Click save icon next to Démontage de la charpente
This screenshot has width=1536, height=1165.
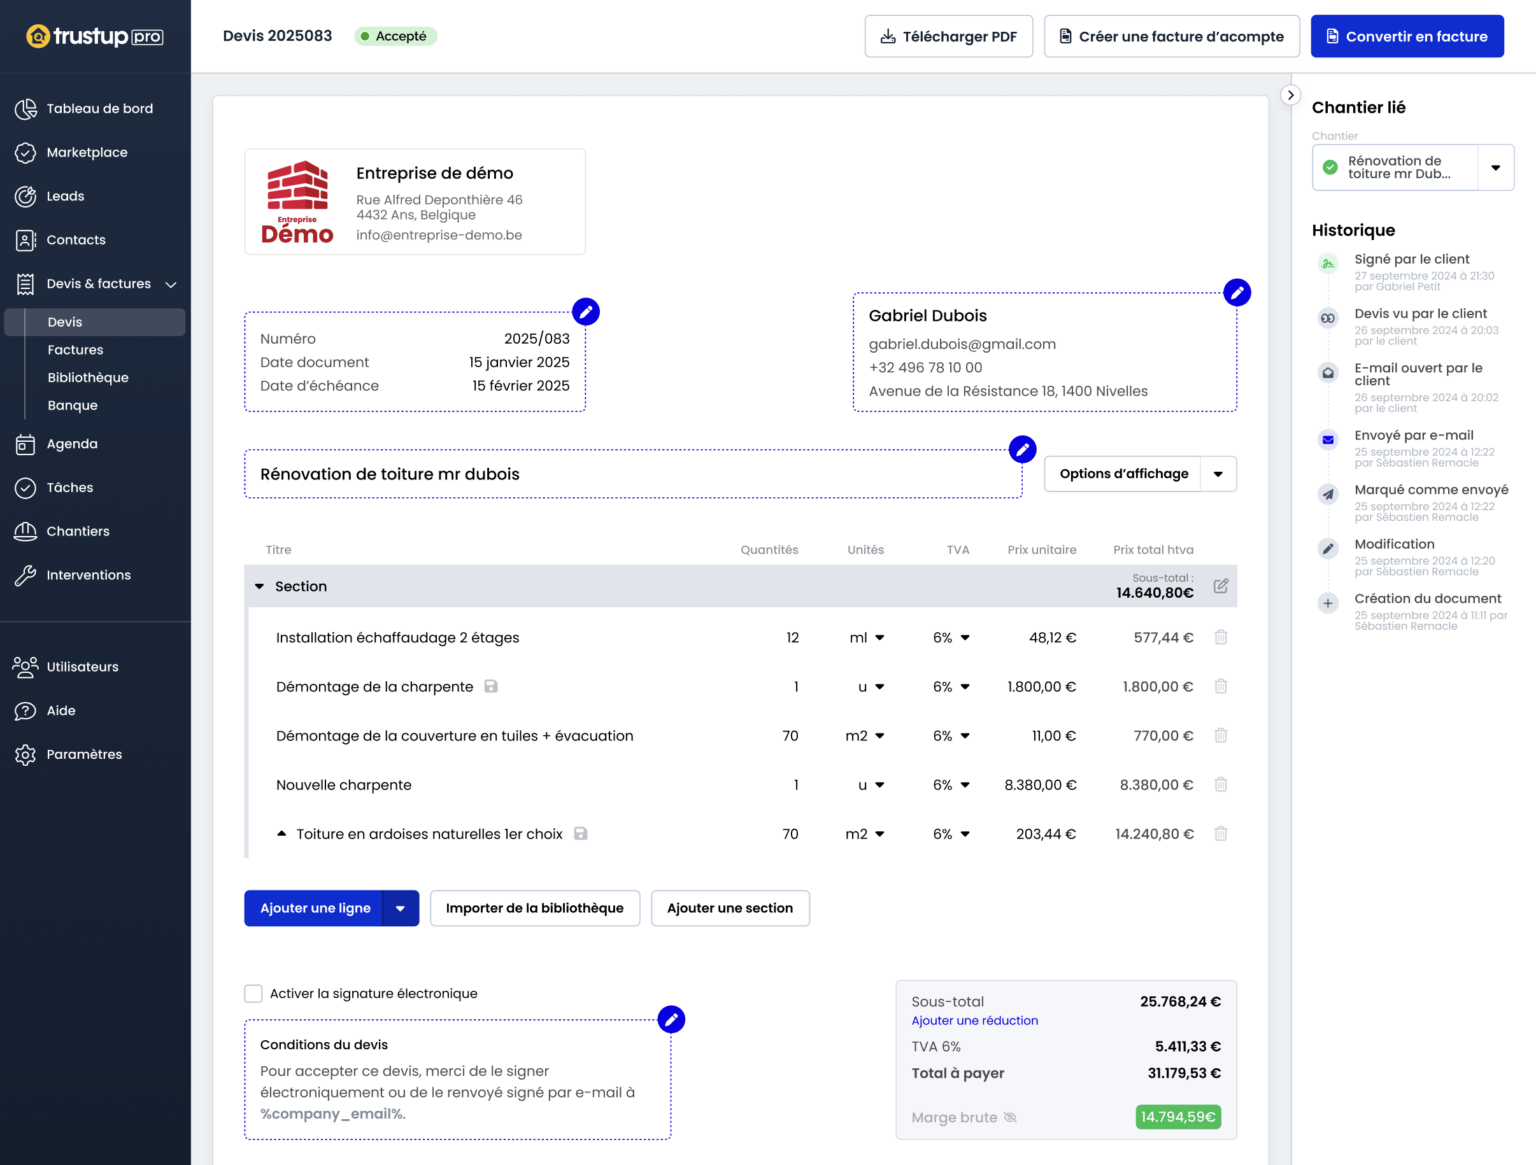[491, 687]
